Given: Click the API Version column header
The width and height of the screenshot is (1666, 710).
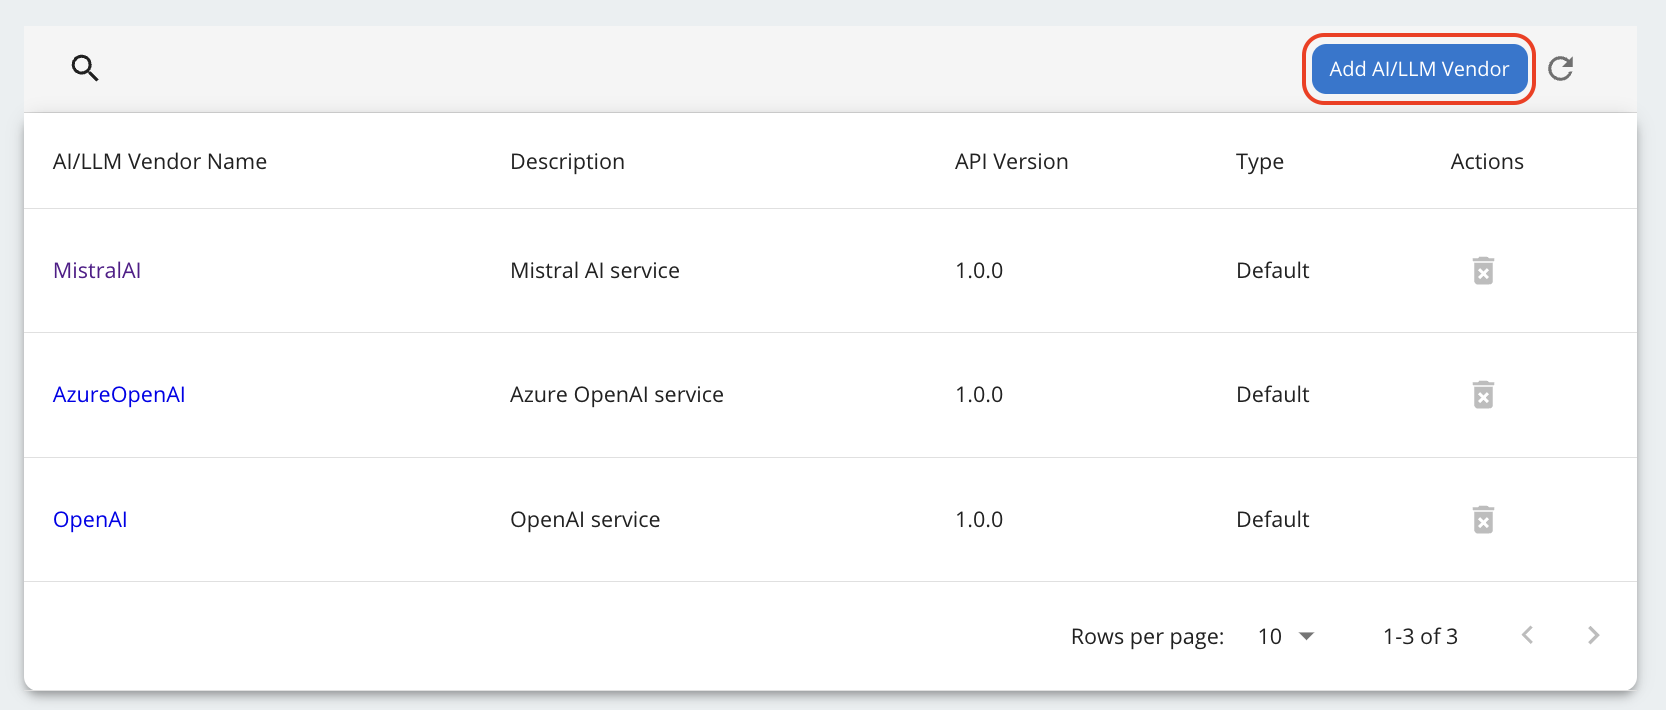Looking at the screenshot, I should (1011, 161).
